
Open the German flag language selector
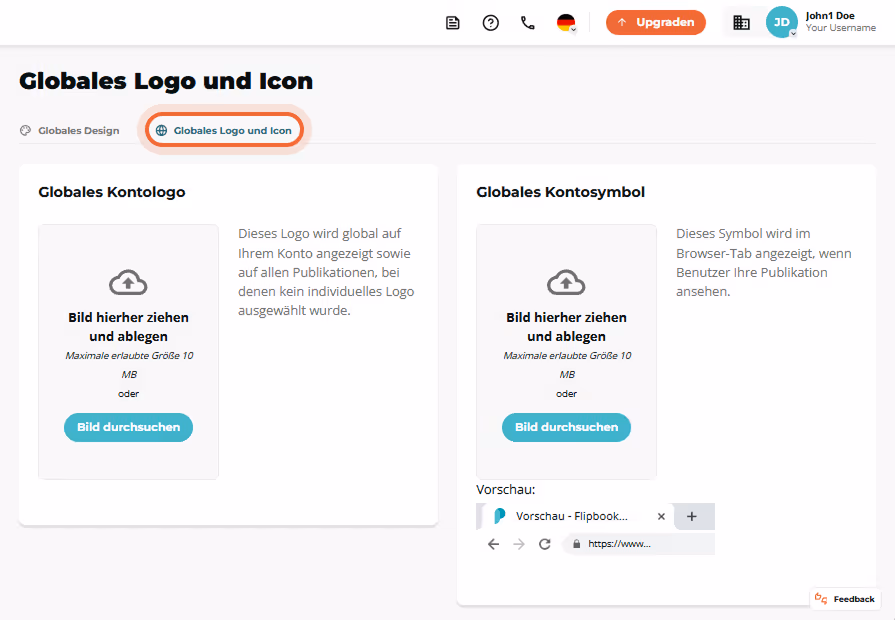coord(566,23)
